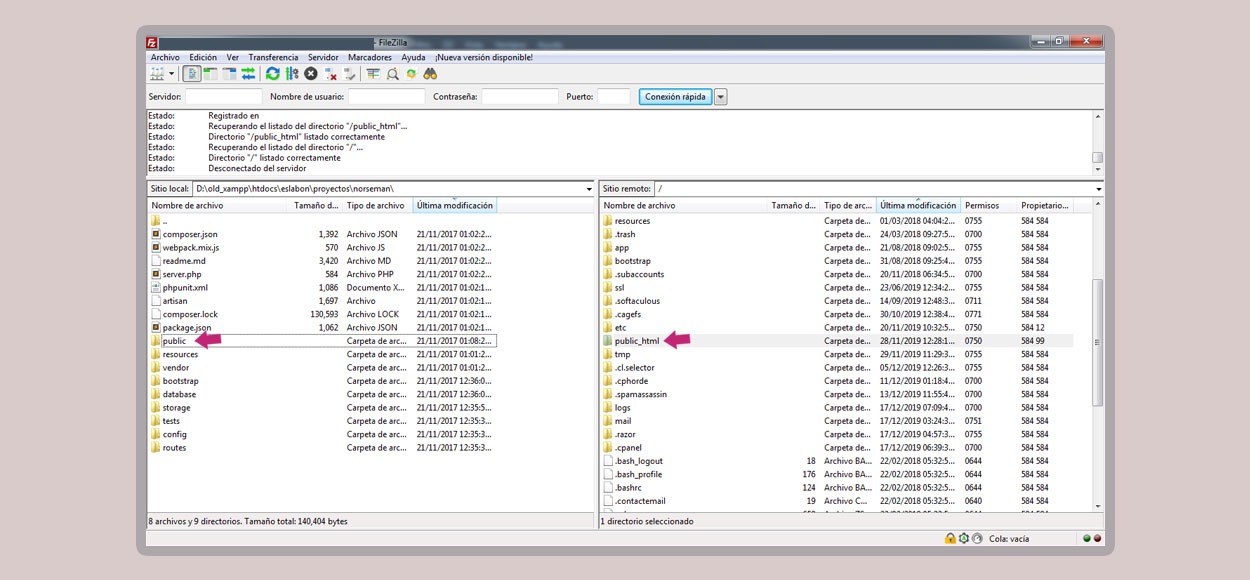Click the process queue toolbar icon
The height and width of the screenshot is (580, 1250).
pos(292,74)
